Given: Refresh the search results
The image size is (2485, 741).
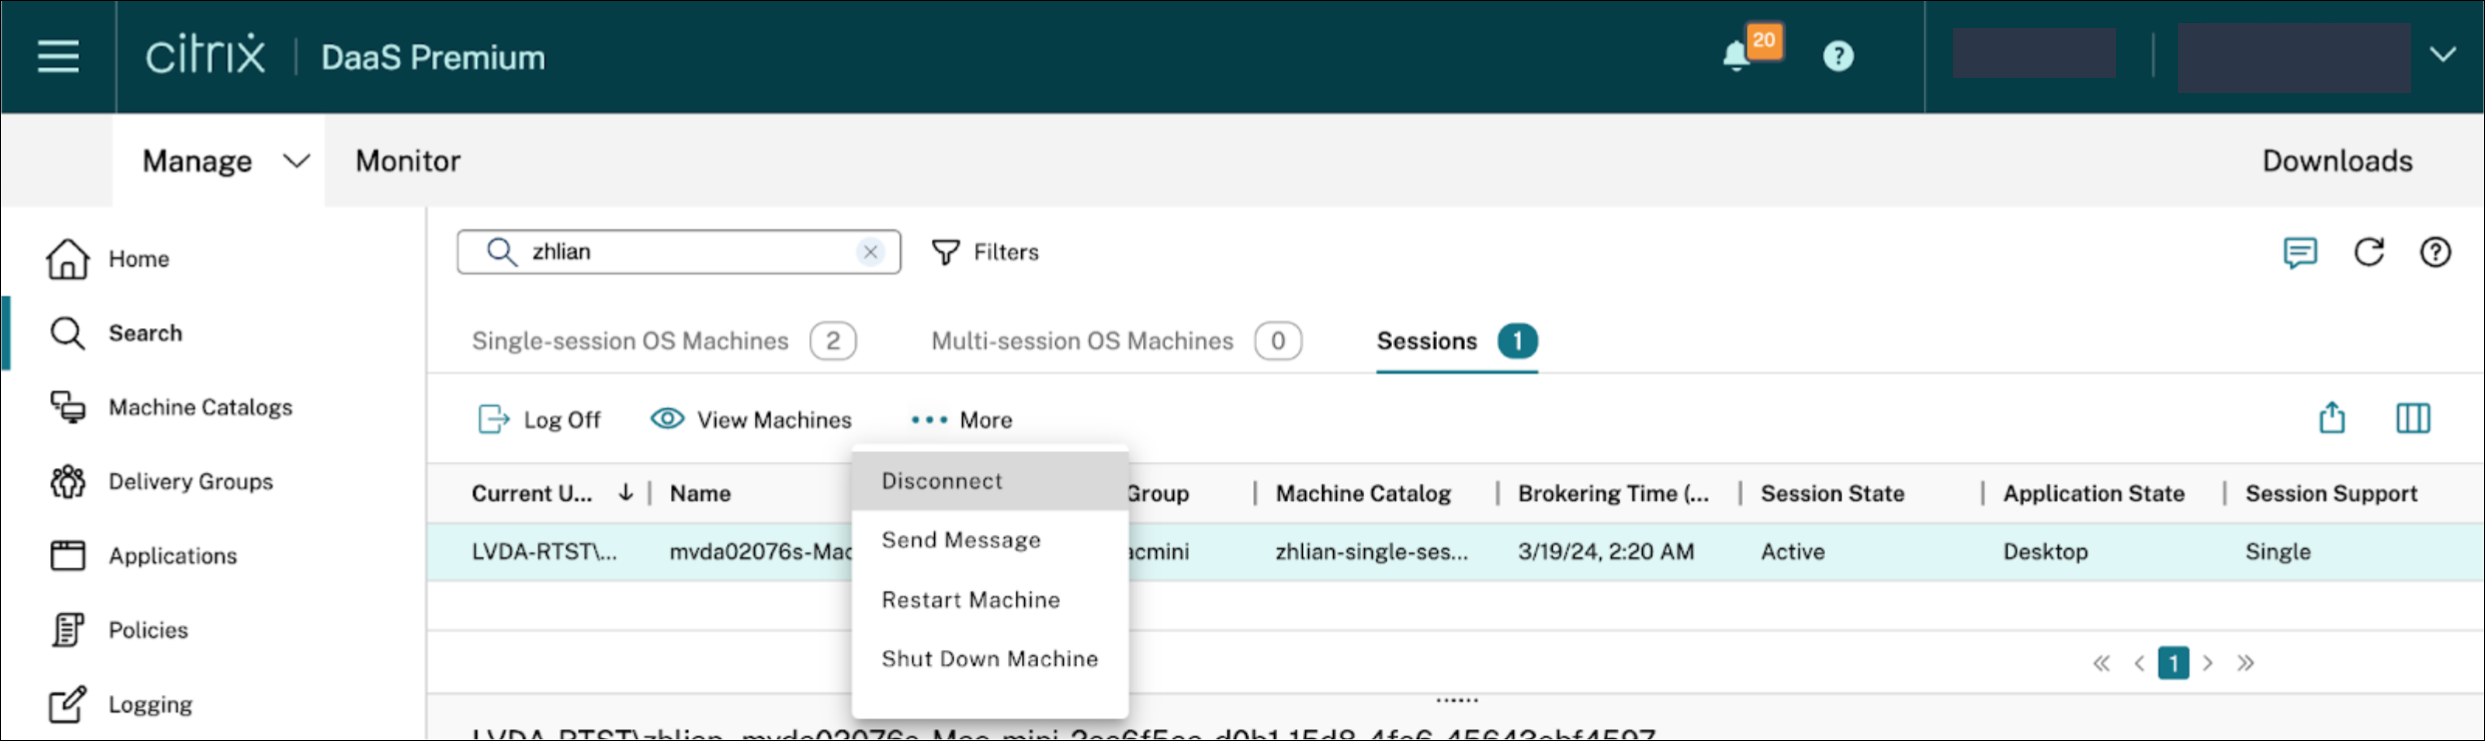Looking at the screenshot, I should coord(2369,252).
